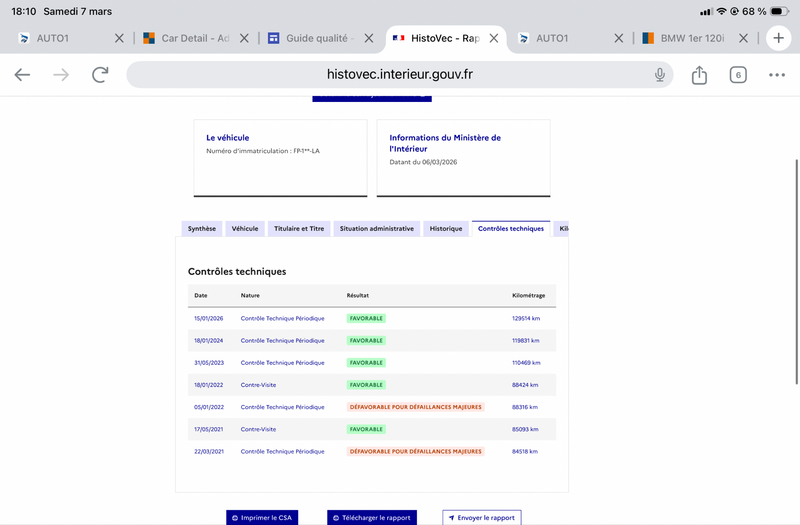Select the Historique tab
The image size is (800, 525).
click(x=446, y=229)
